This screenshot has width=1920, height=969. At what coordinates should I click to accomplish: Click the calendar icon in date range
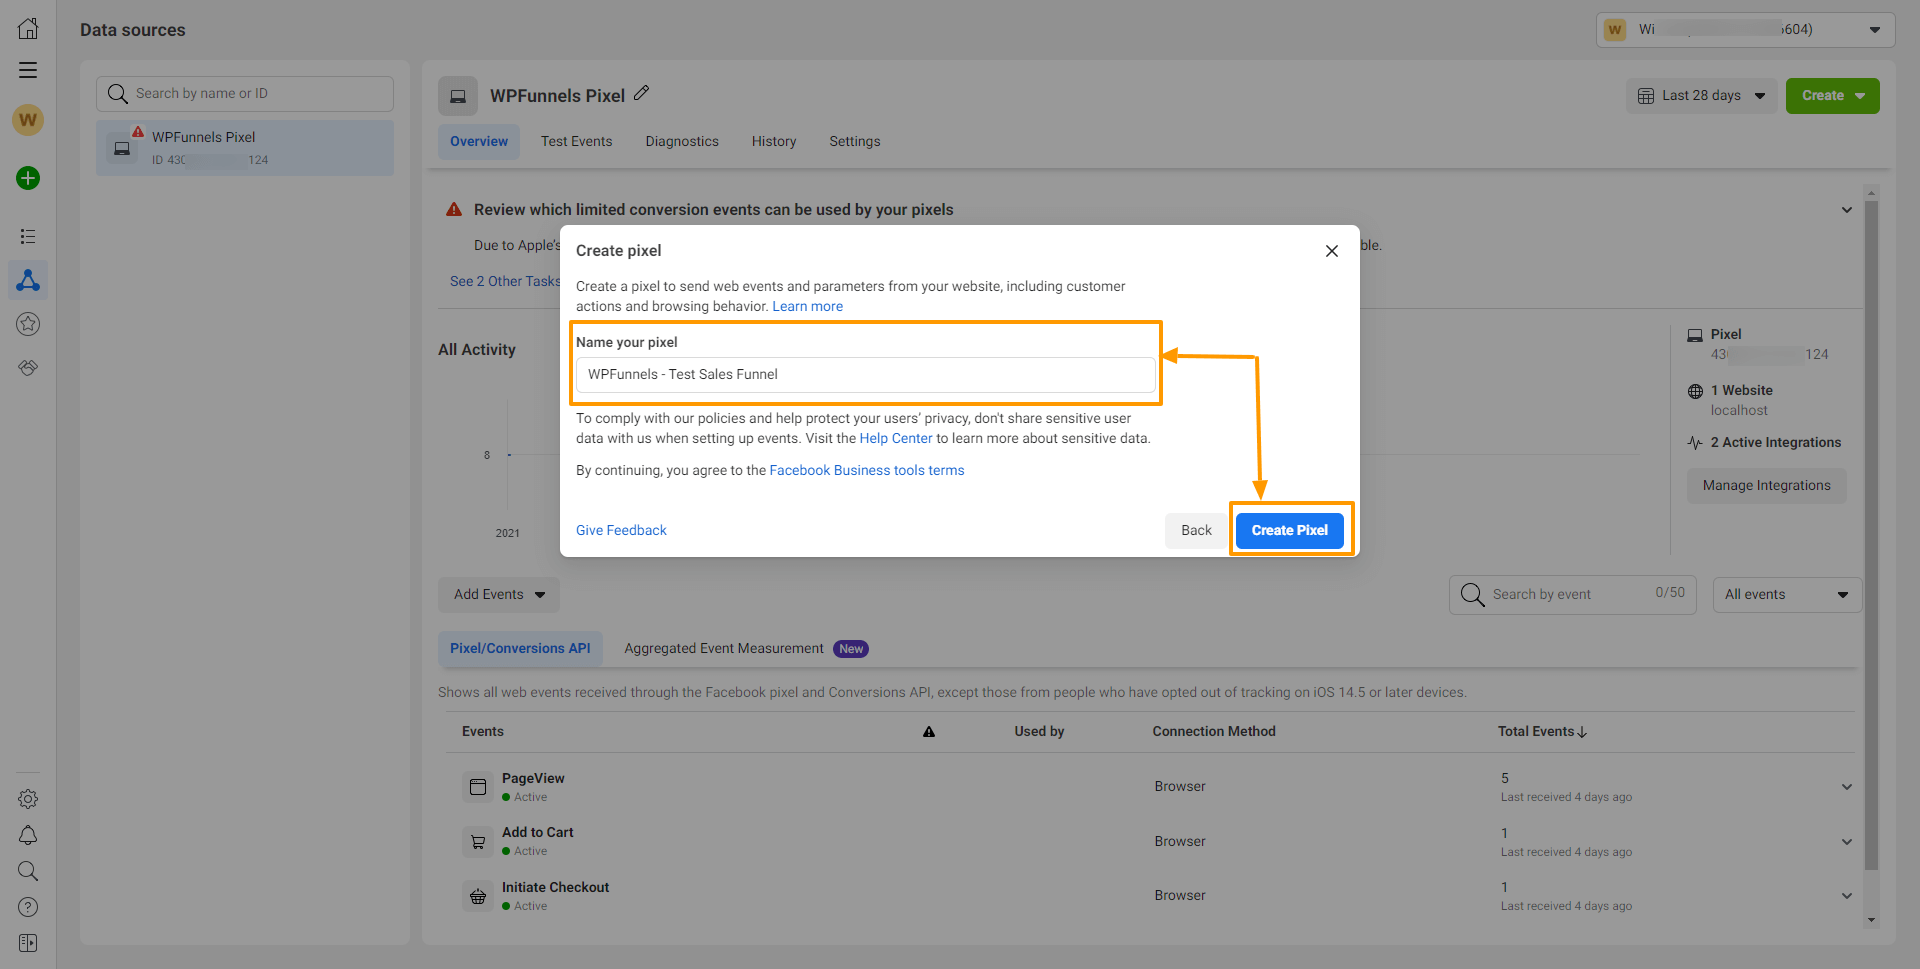(1646, 96)
